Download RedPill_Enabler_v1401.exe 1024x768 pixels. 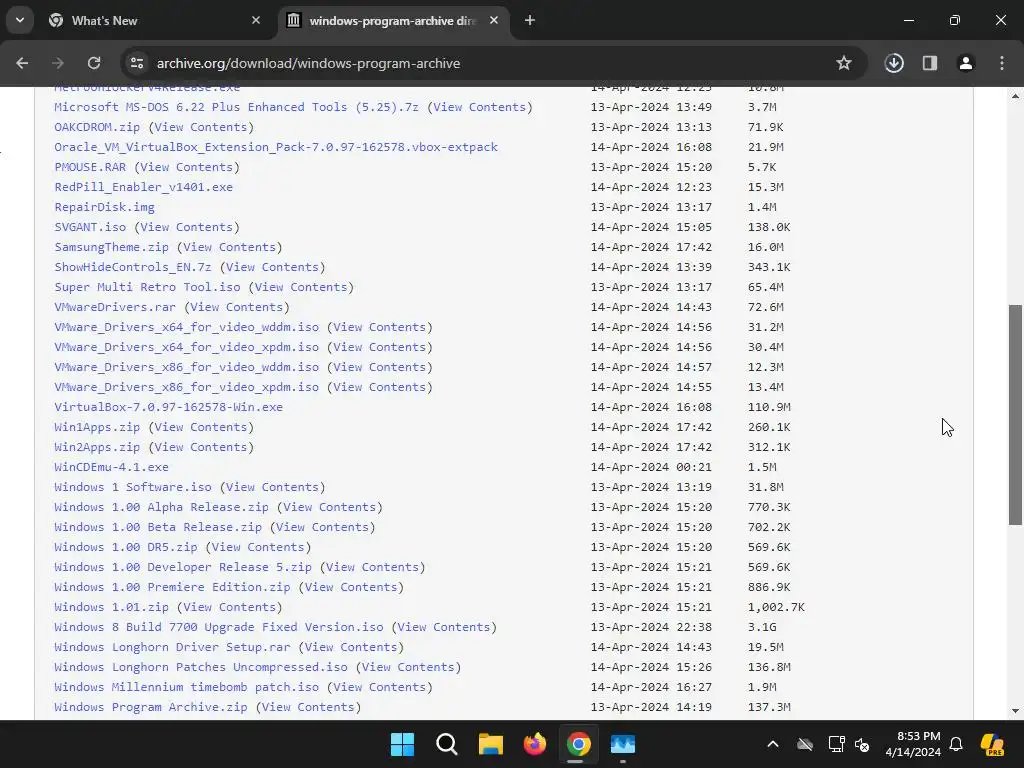(144, 187)
